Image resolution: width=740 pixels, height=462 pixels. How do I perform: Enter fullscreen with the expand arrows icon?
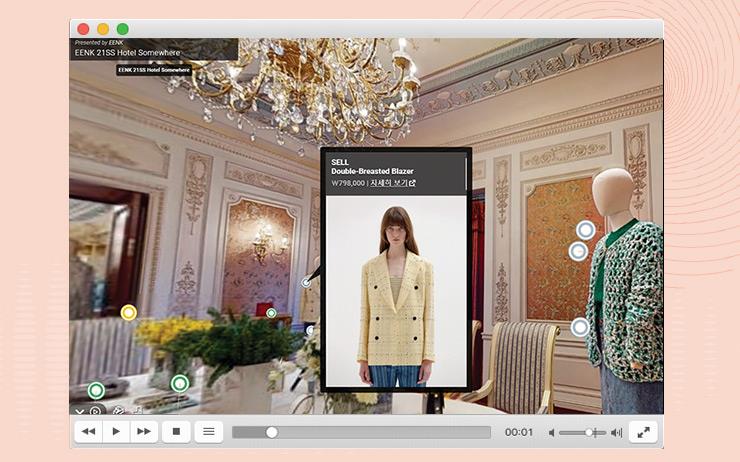pyautogui.click(x=643, y=432)
